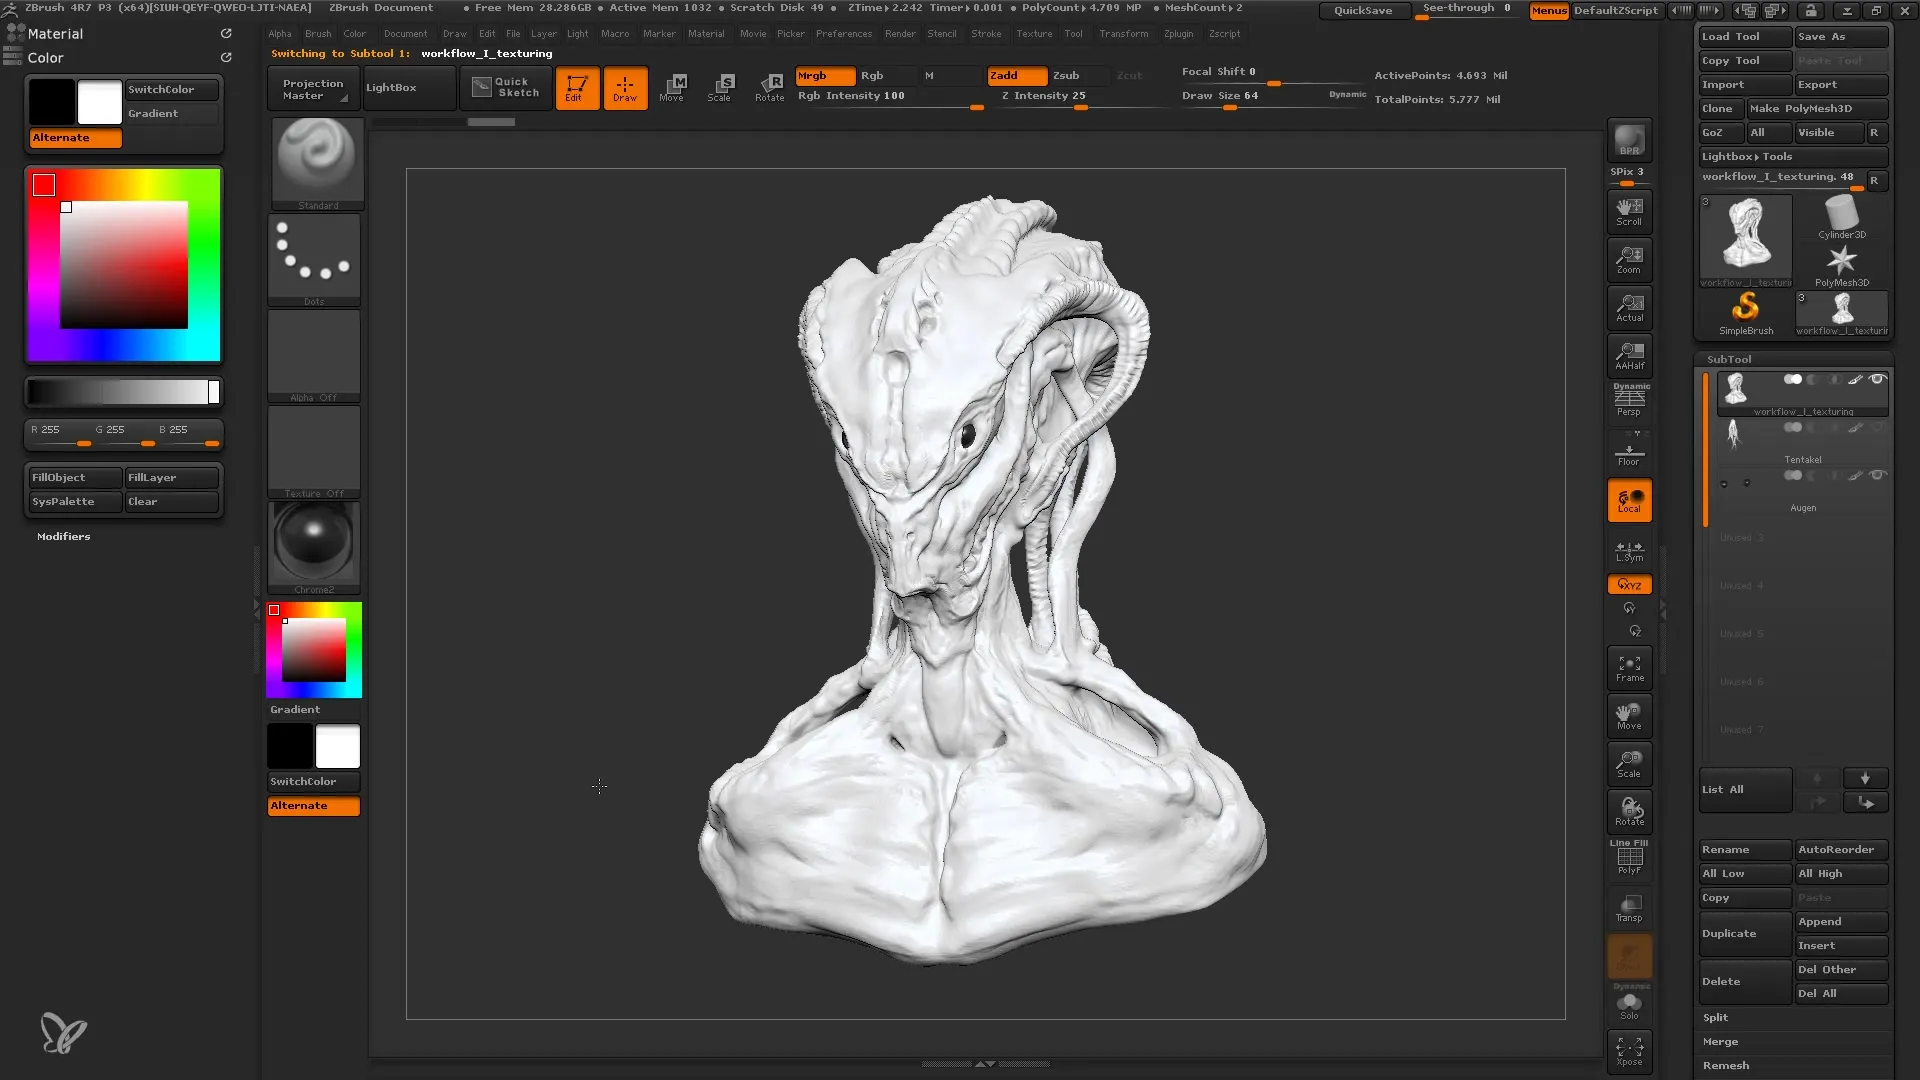Expand the Merge section
The width and height of the screenshot is (1920, 1080).
(1720, 1041)
